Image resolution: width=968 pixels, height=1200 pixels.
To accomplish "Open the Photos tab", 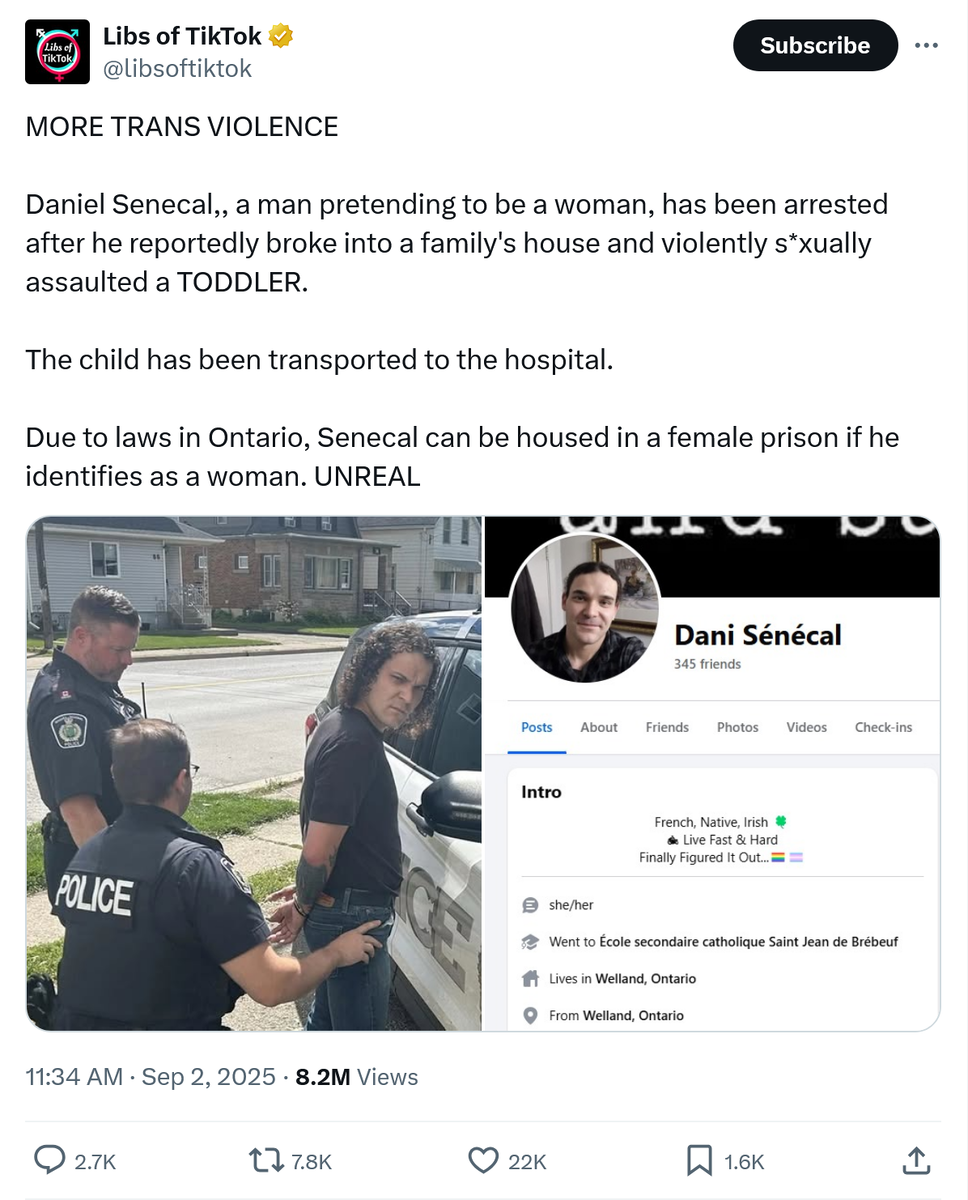I will (x=738, y=727).
